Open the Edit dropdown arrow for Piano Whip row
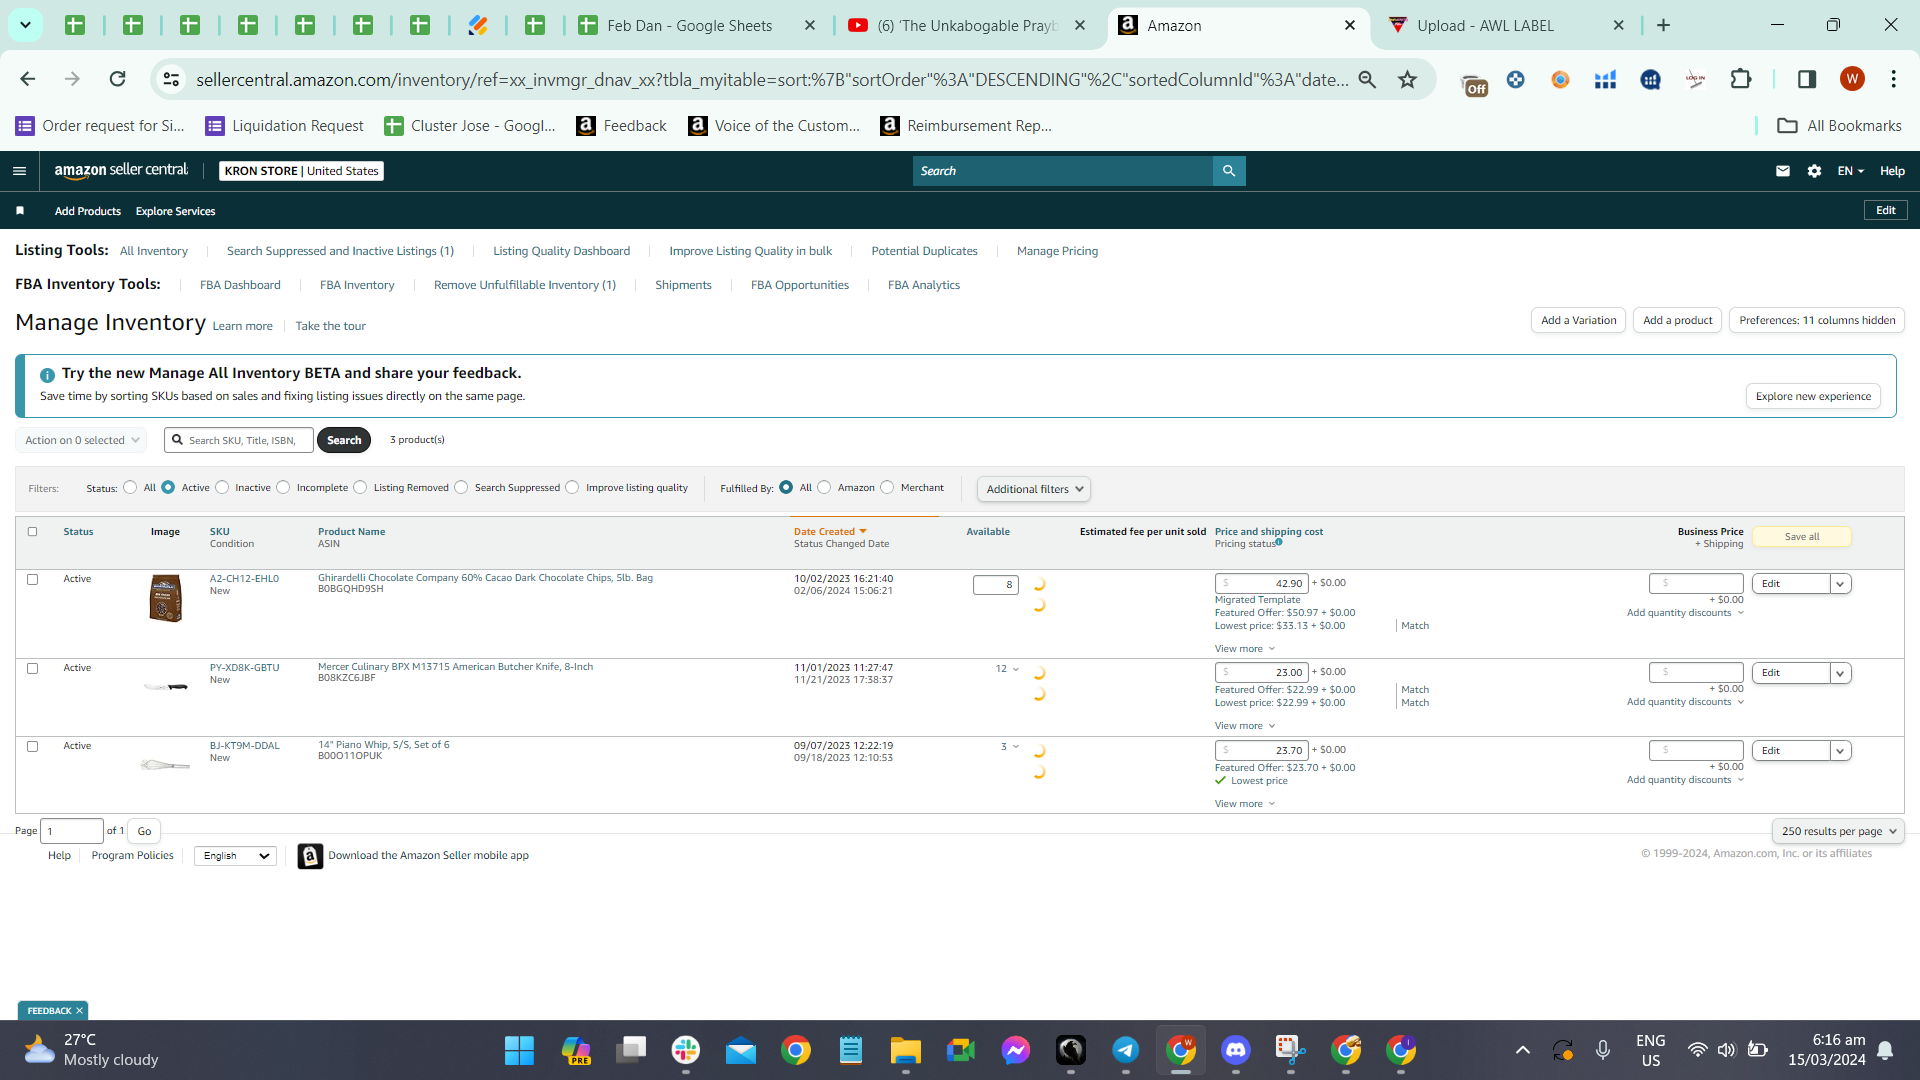 pos(1840,751)
